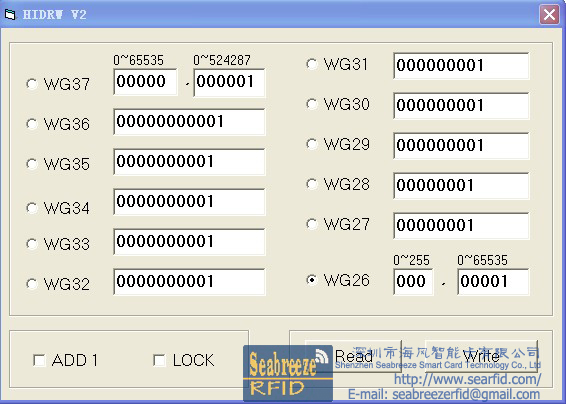Click the HIDRW V2 title bar app icon
This screenshot has width=566, height=404.
point(10,15)
